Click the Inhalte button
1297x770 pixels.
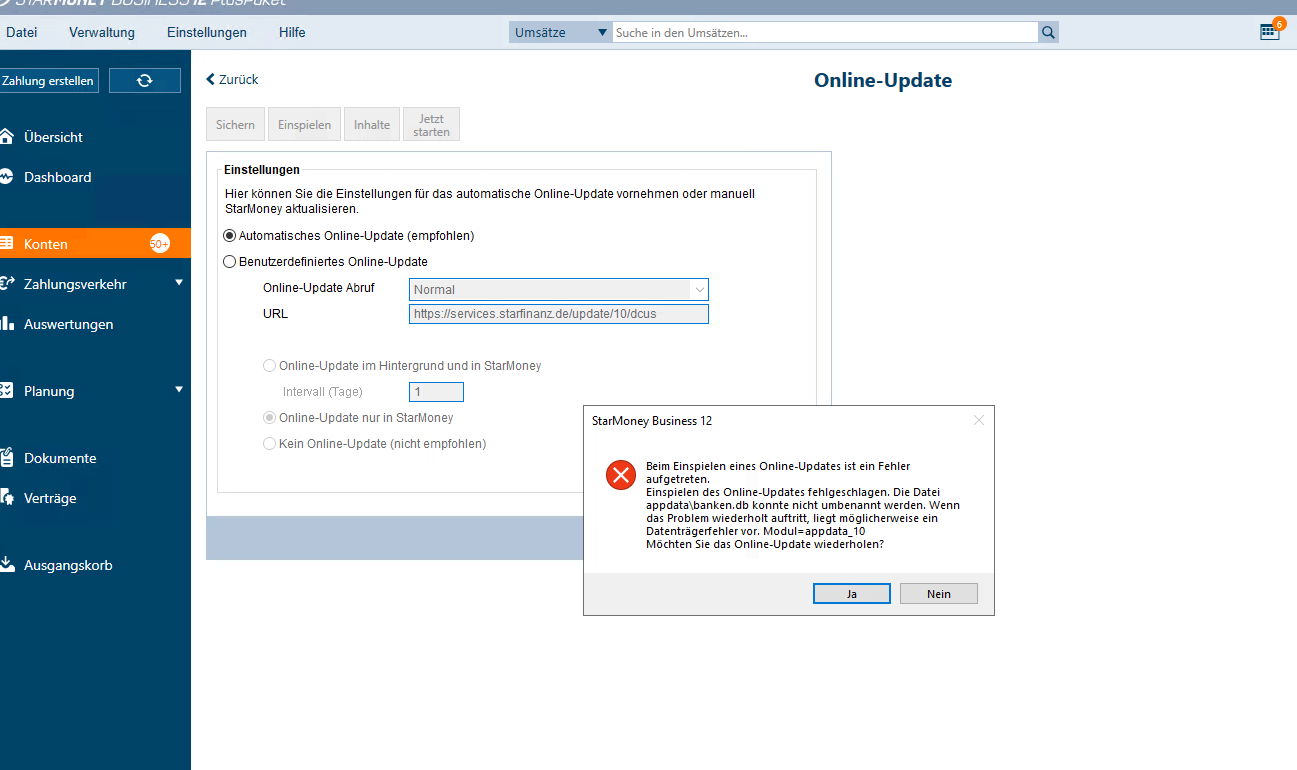372,125
